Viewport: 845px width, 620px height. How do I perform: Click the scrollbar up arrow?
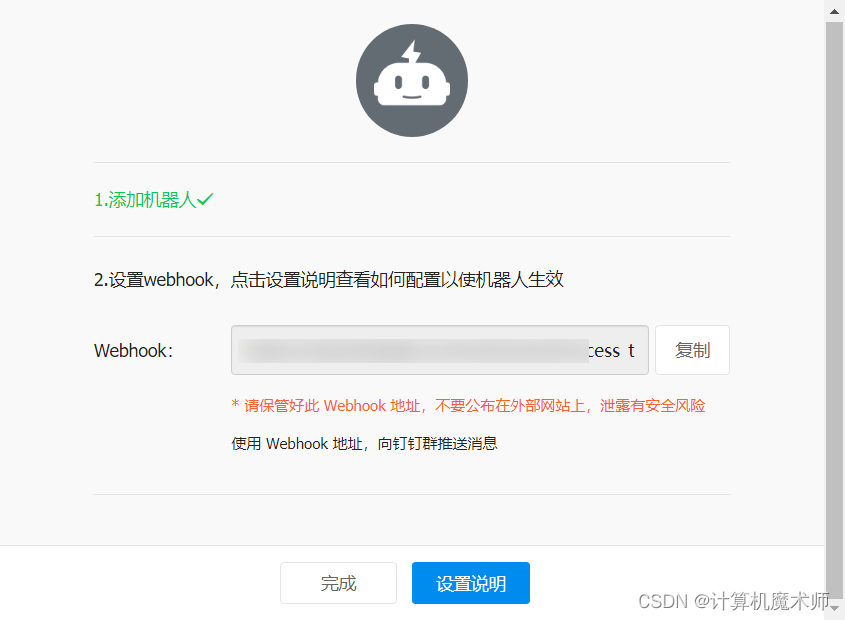[834, 11]
